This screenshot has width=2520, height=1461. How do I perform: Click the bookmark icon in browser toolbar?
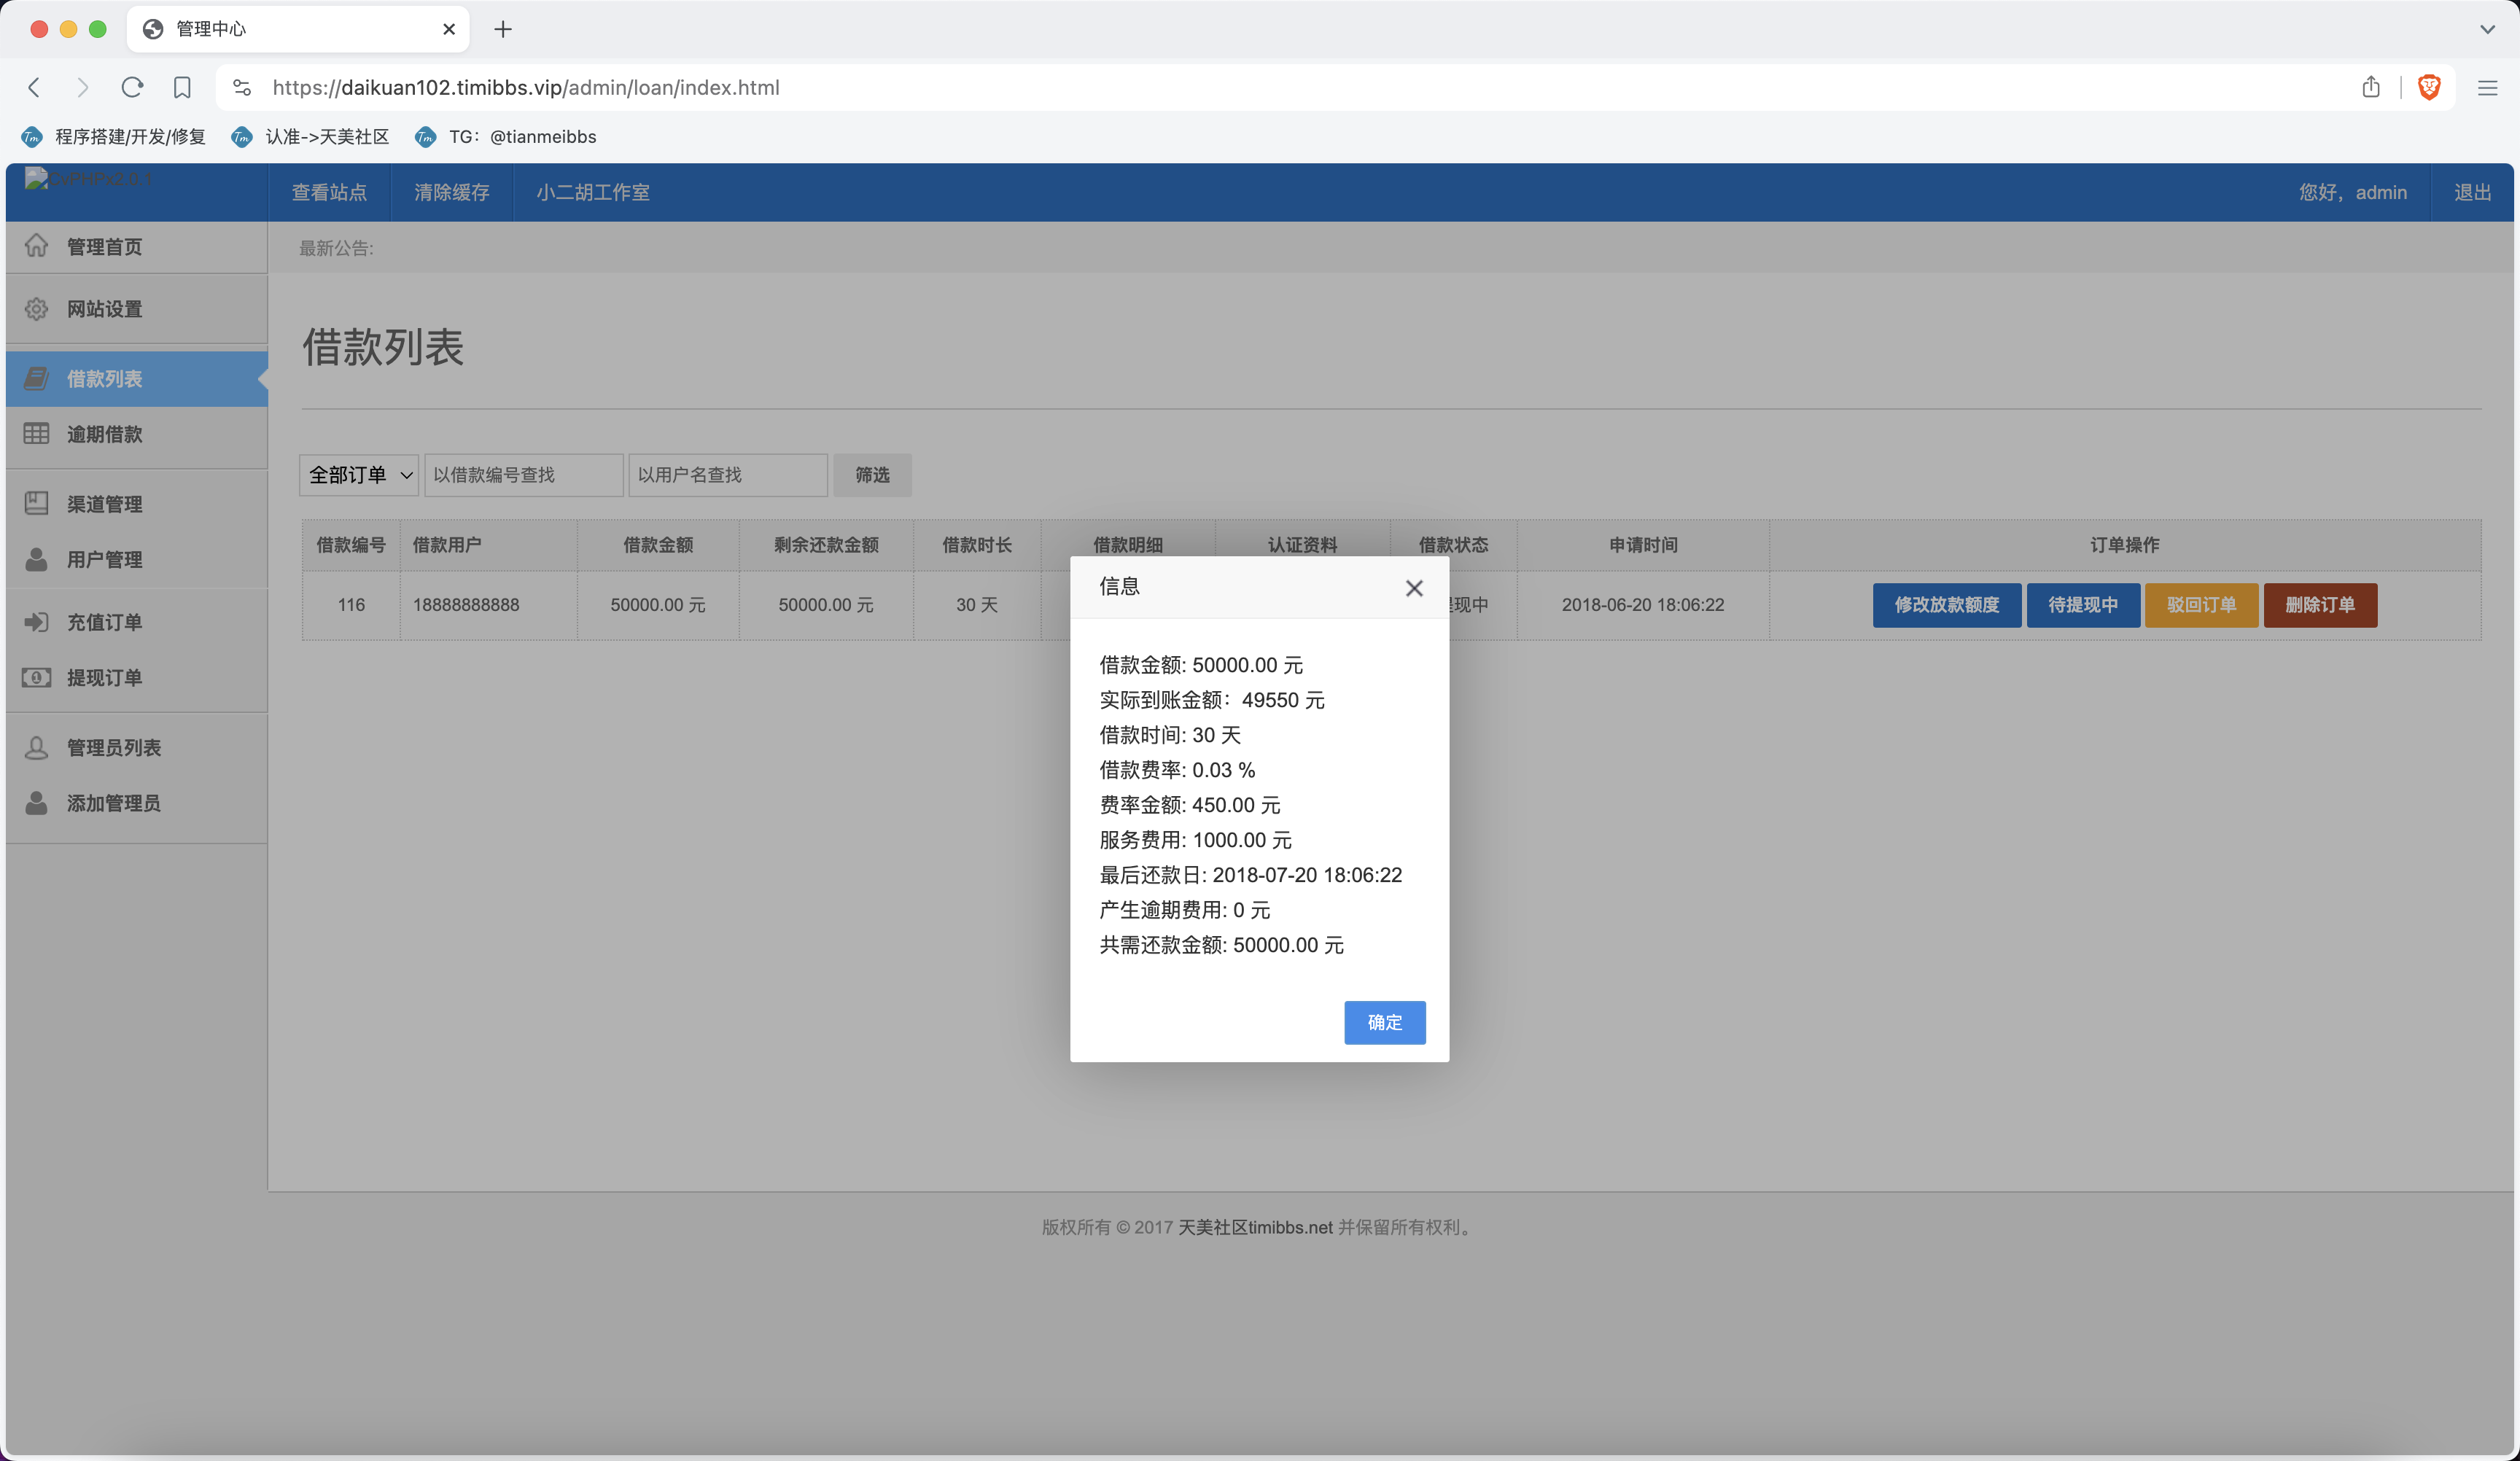(x=182, y=87)
